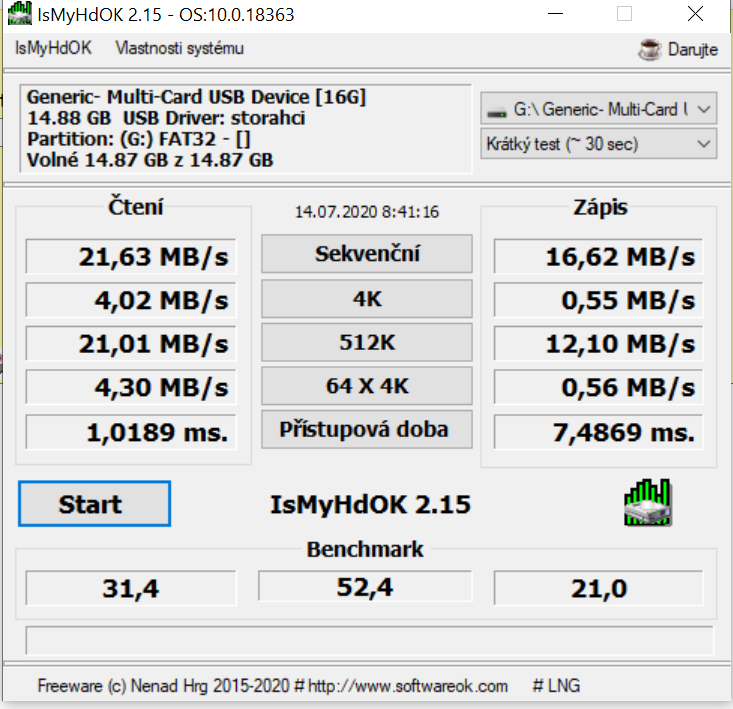Click the 52,4 total benchmark score
The image size is (733, 709).
(365, 586)
